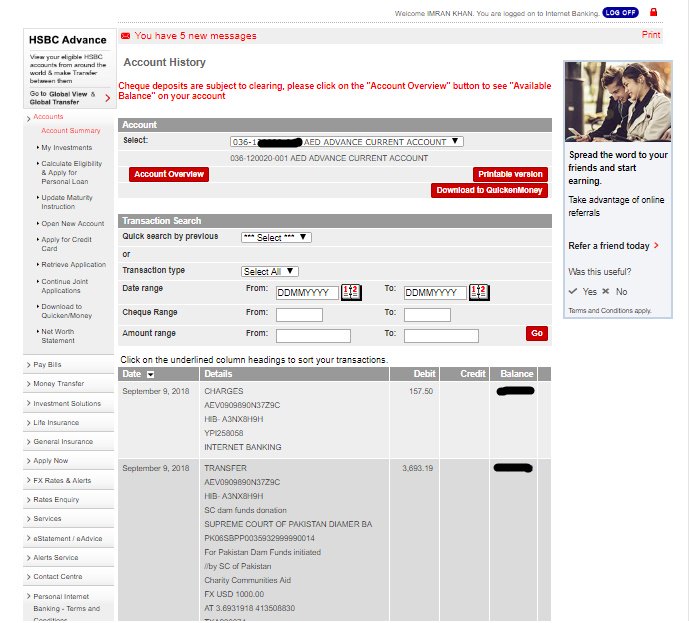Click the Amount range From field

pyautogui.click(x=313, y=336)
